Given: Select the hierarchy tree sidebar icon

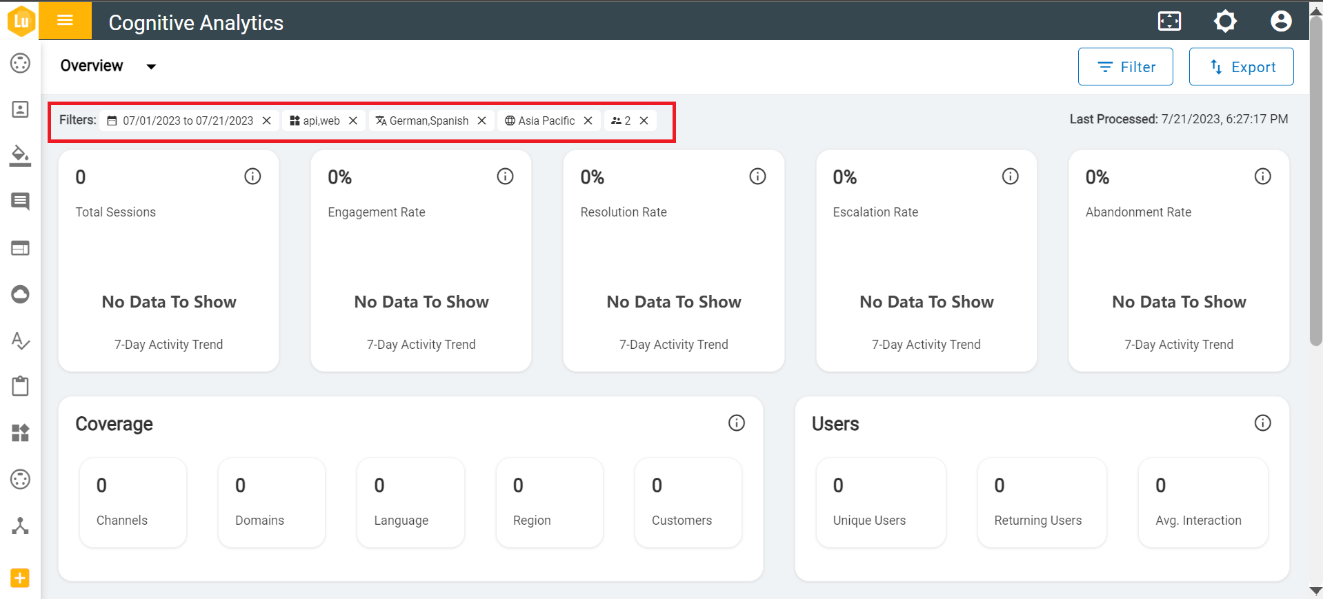Looking at the screenshot, I should [20, 525].
